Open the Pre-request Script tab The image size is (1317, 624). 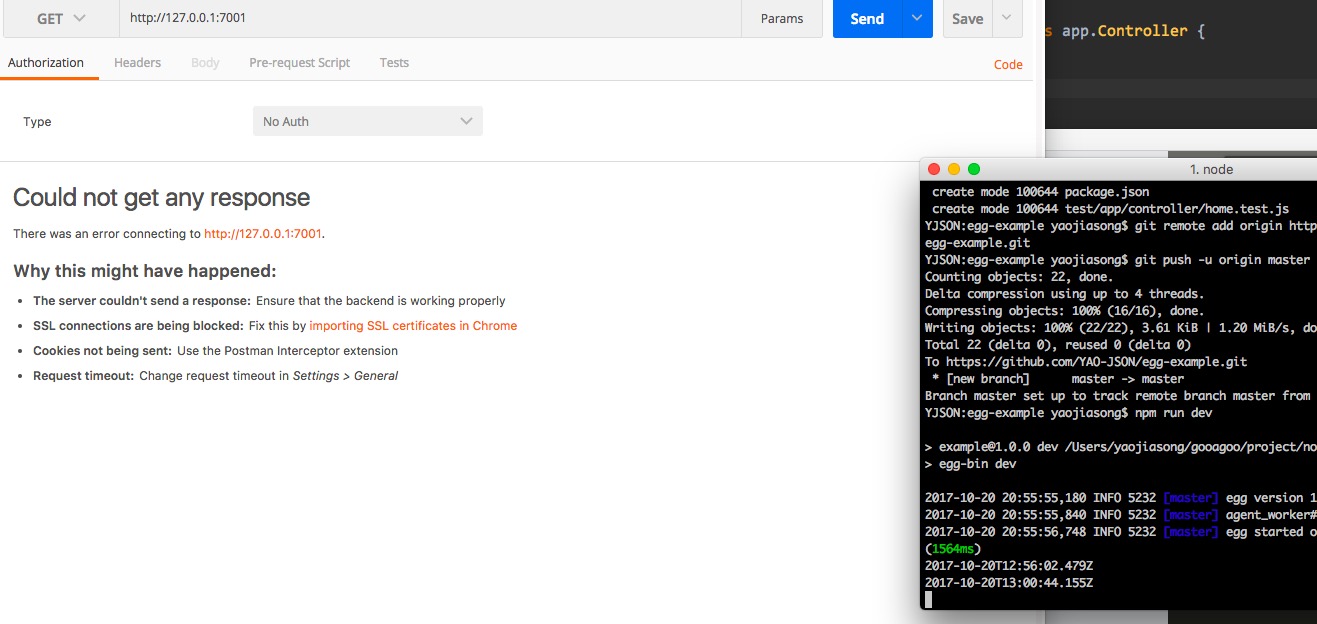click(299, 62)
